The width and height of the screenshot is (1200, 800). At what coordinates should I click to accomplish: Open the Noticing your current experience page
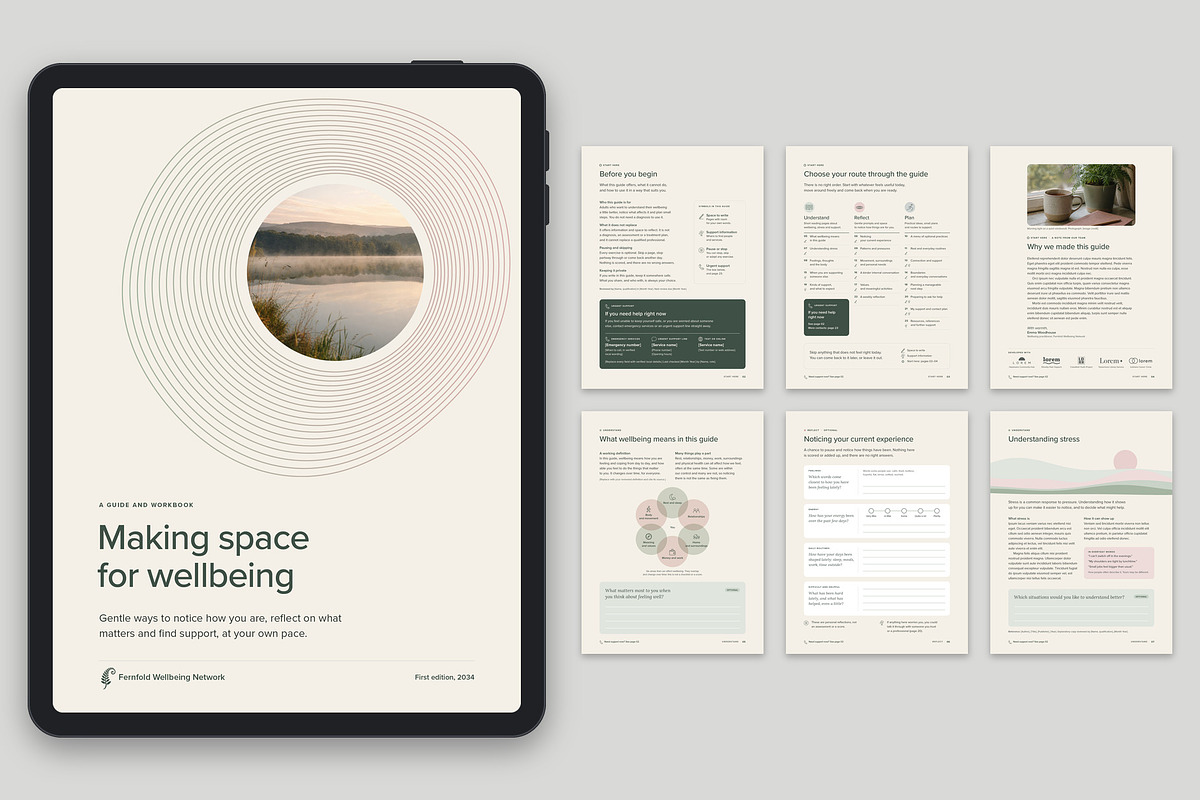tap(877, 532)
